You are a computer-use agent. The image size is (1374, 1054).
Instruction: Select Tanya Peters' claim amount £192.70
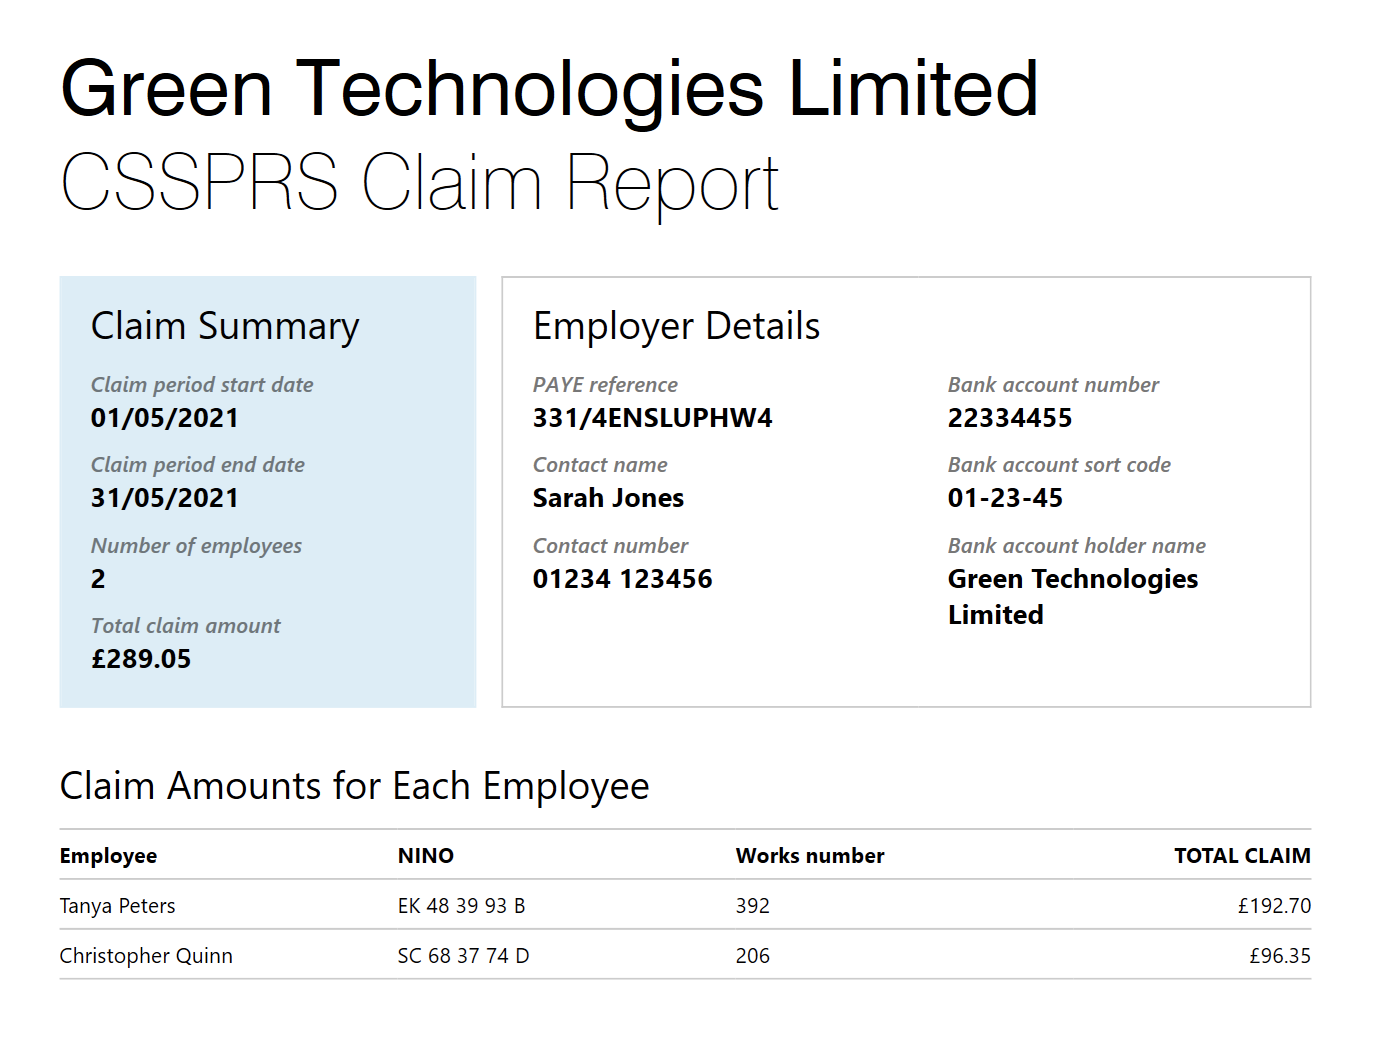coord(1274,906)
